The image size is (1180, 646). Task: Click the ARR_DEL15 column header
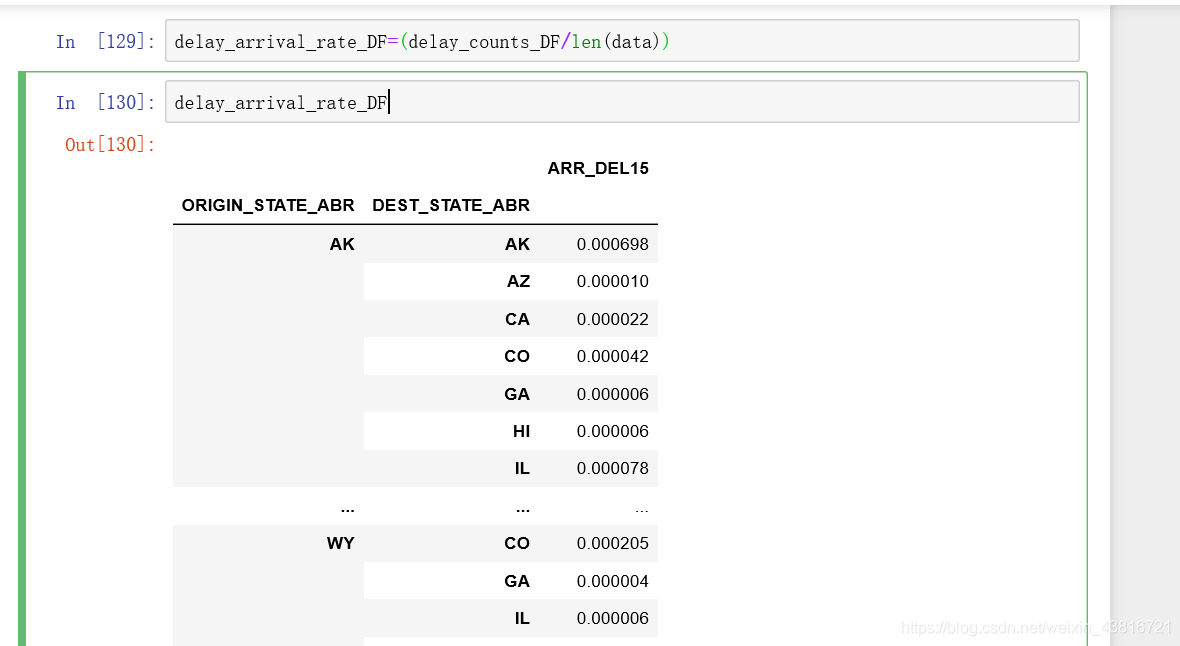(598, 169)
